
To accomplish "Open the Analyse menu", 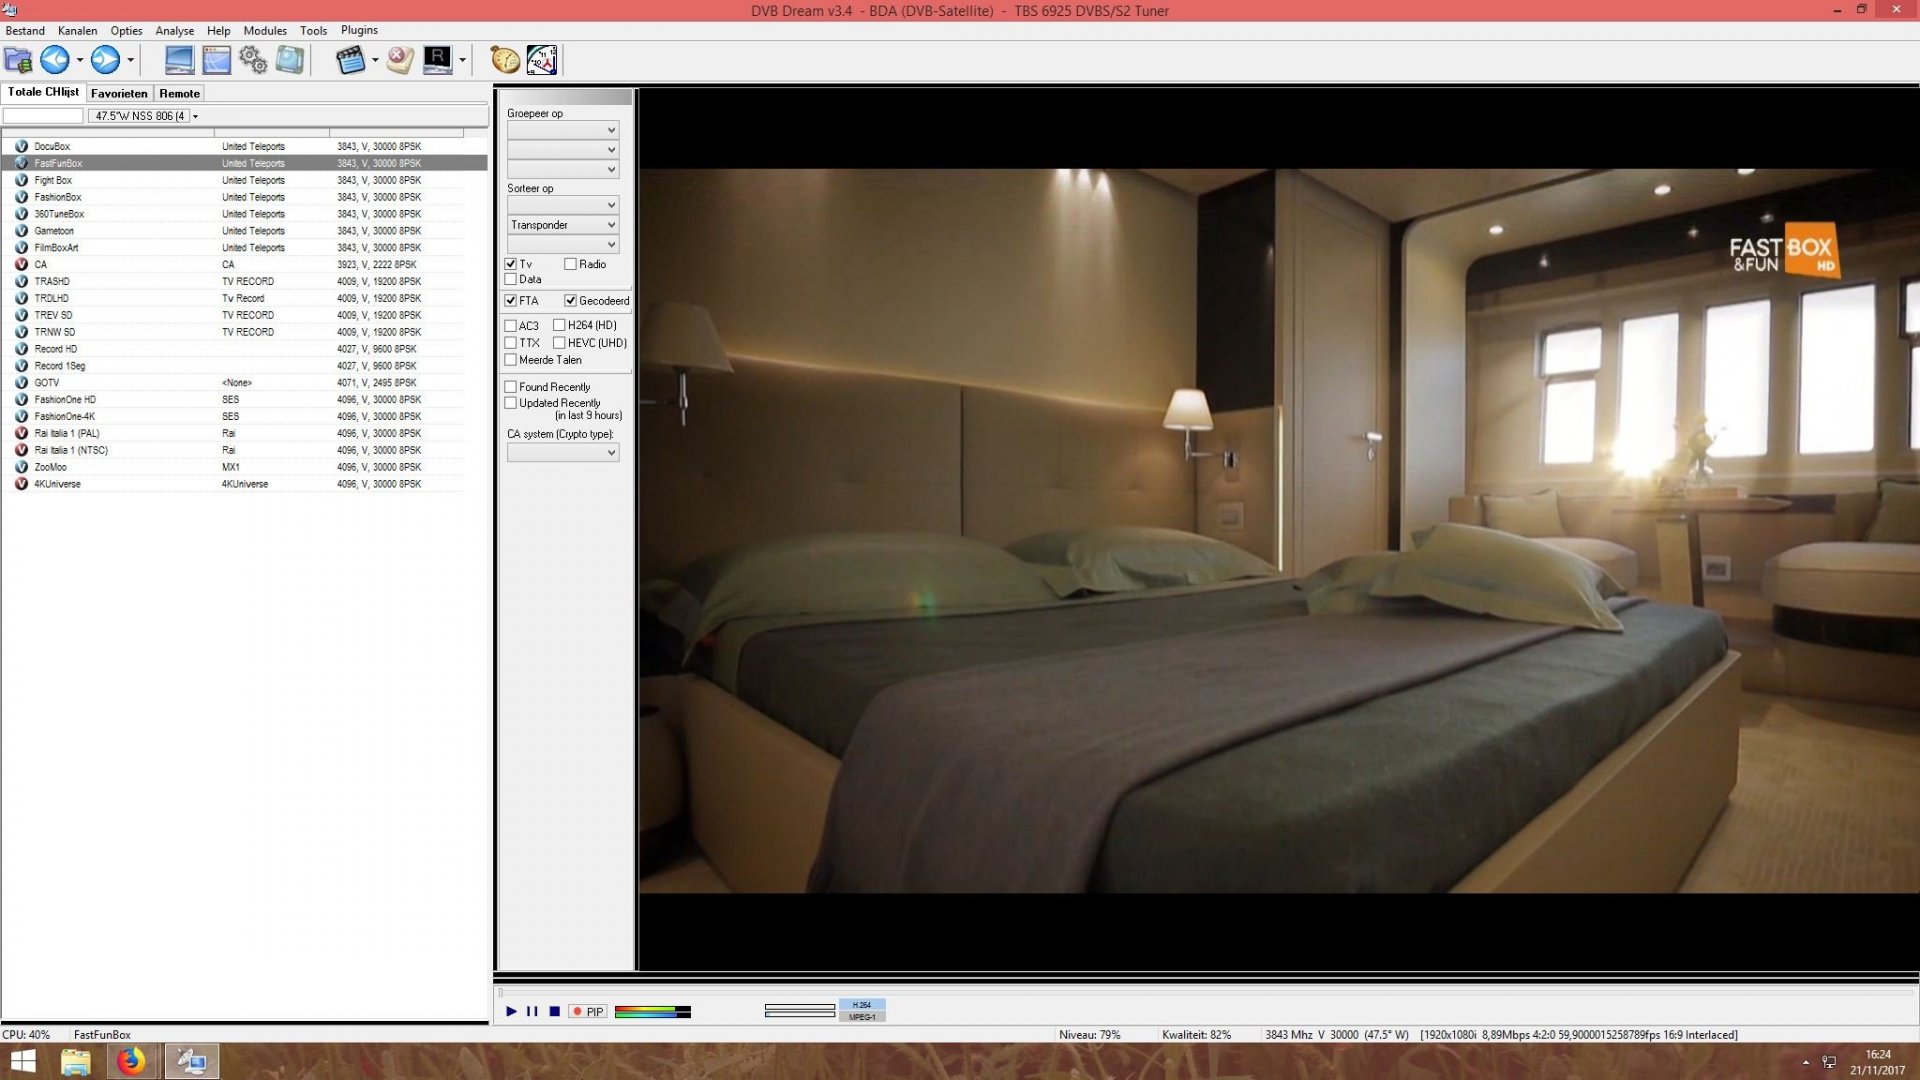I will [174, 30].
